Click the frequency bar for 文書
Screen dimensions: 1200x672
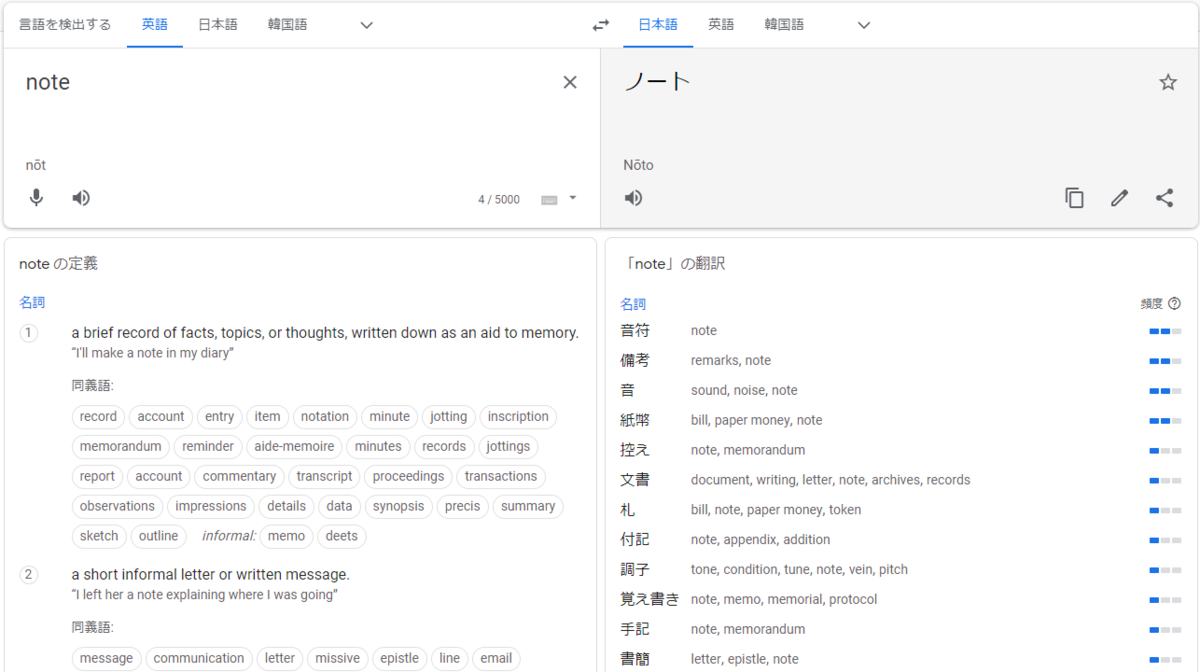coord(1165,481)
